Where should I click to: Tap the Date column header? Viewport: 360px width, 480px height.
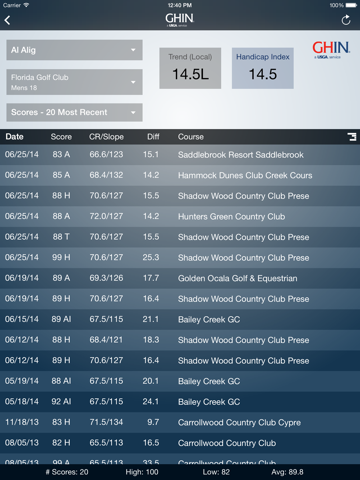14,137
